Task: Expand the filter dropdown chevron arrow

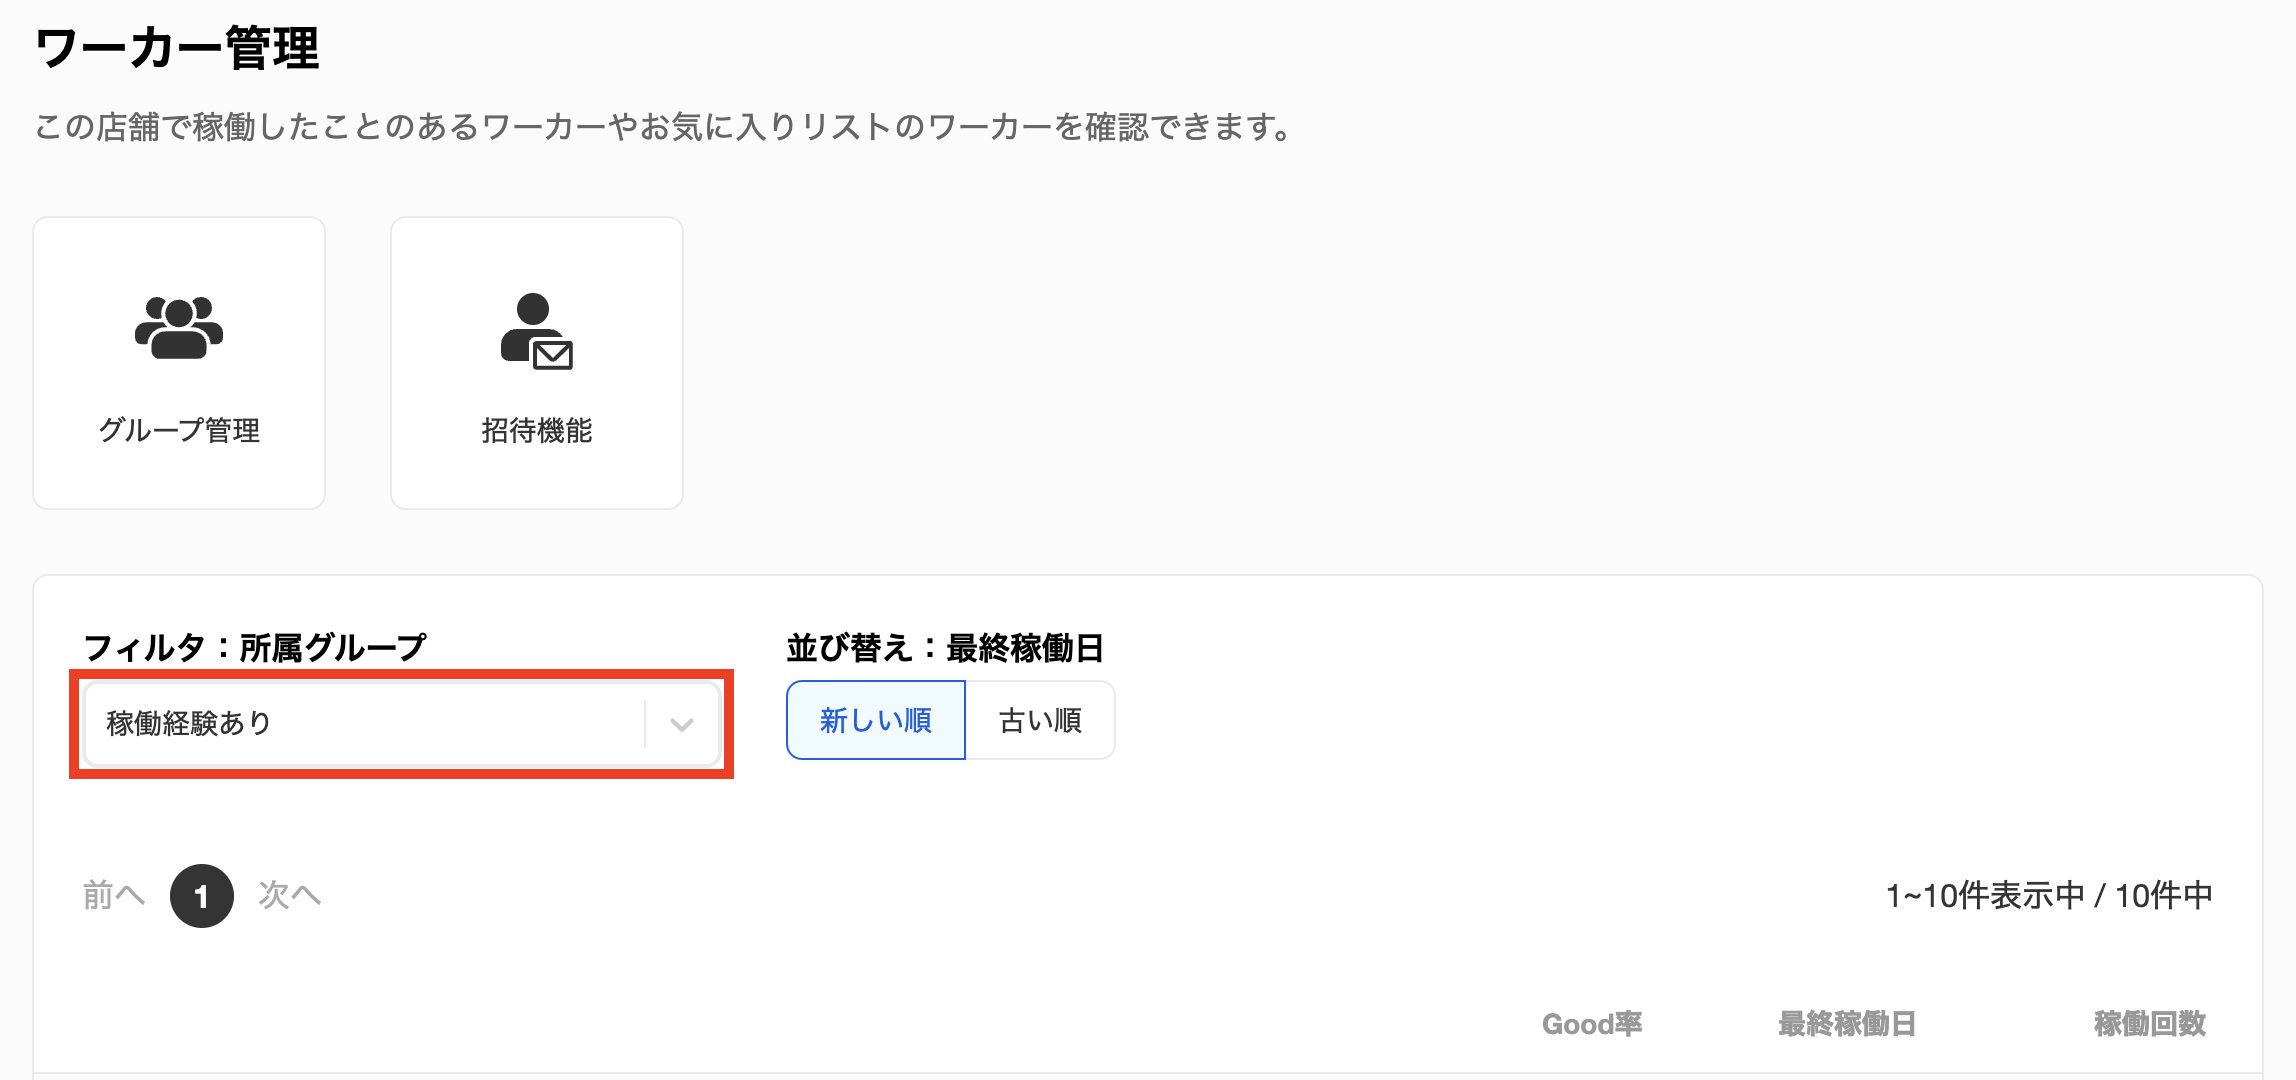Action: pyautogui.click(x=682, y=724)
